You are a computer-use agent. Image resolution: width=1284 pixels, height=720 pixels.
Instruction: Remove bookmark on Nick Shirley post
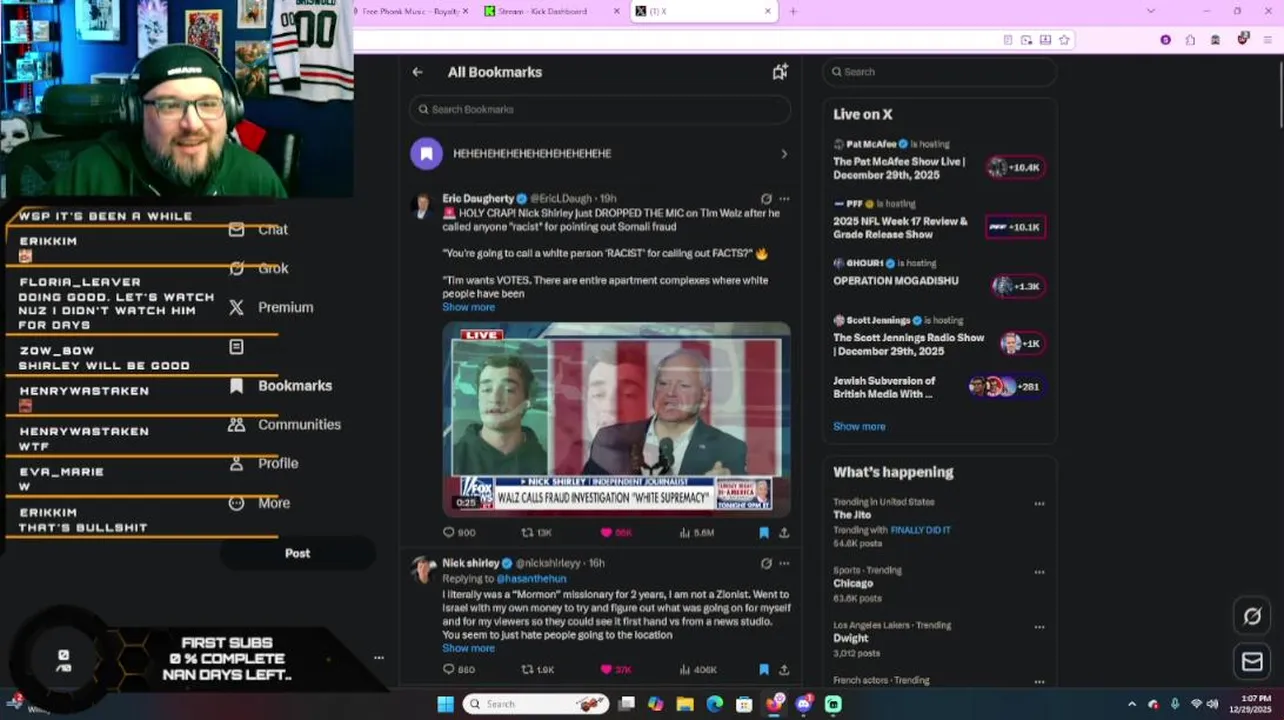click(x=764, y=669)
